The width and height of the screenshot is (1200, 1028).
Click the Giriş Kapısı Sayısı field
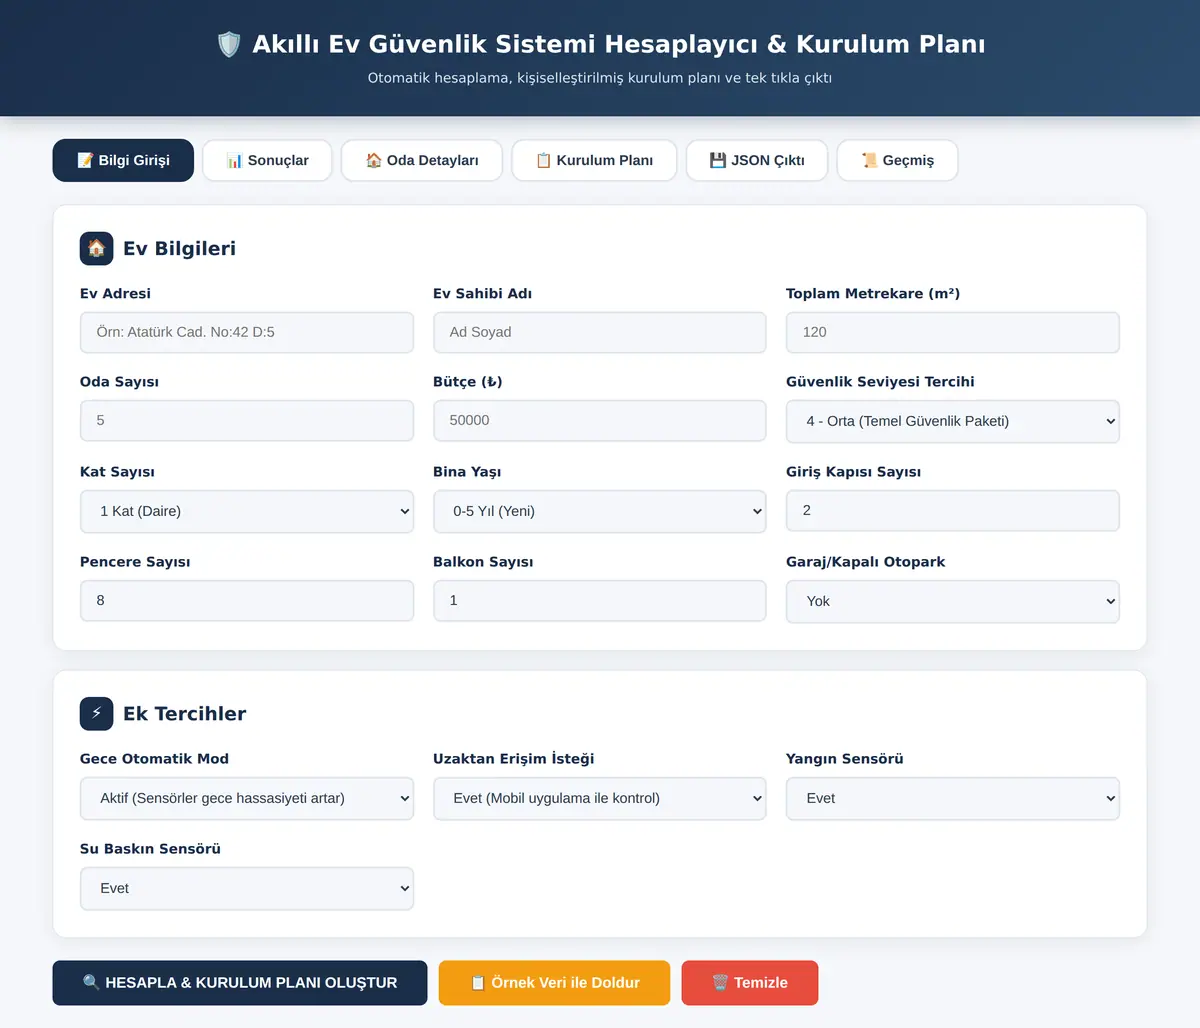(x=953, y=510)
